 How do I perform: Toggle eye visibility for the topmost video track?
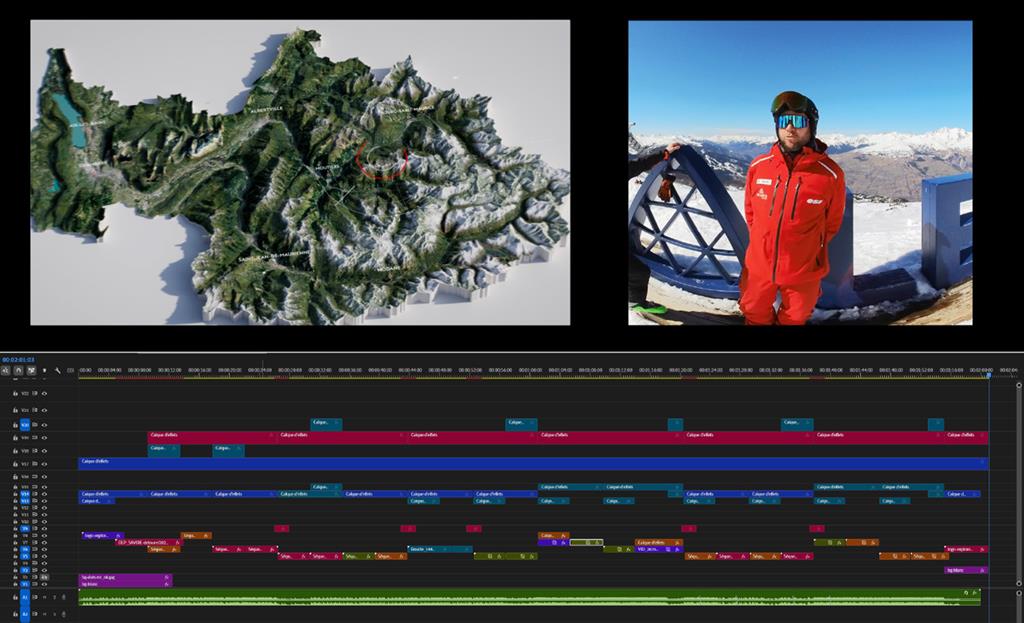pyautogui.click(x=44, y=394)
